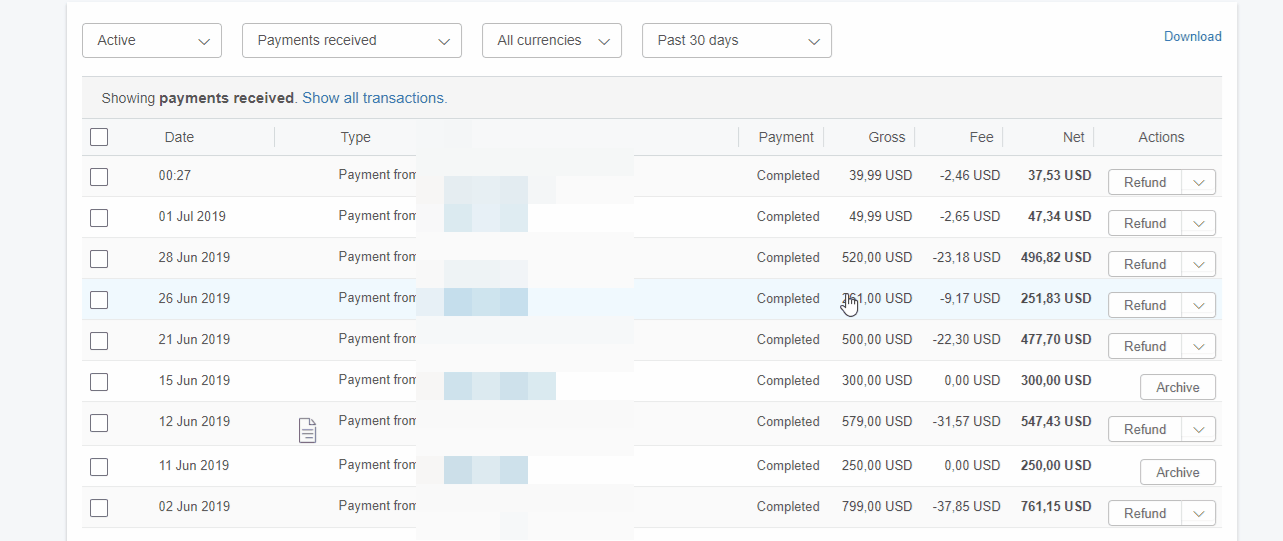The height and width of the screenshot is (541, 1283).
Task: Expand Refund options arrow for 01 Jul 2019
Action: (x=1199, y=223)
